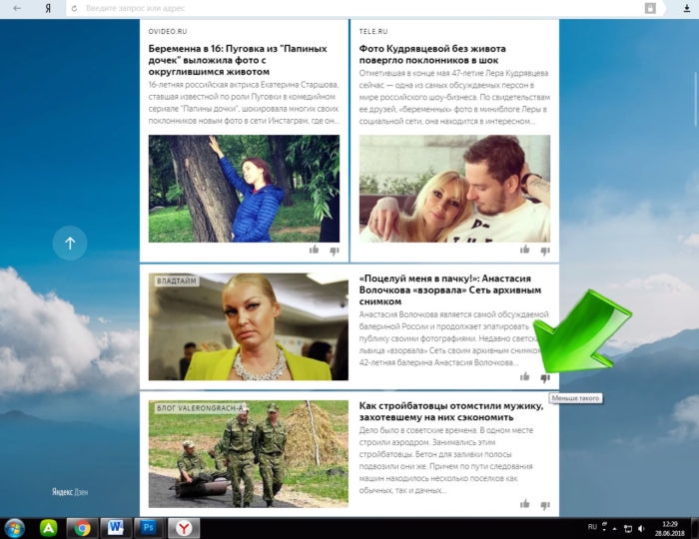
Task: Click the browser back arrow
Action: (x=17, y=8)
